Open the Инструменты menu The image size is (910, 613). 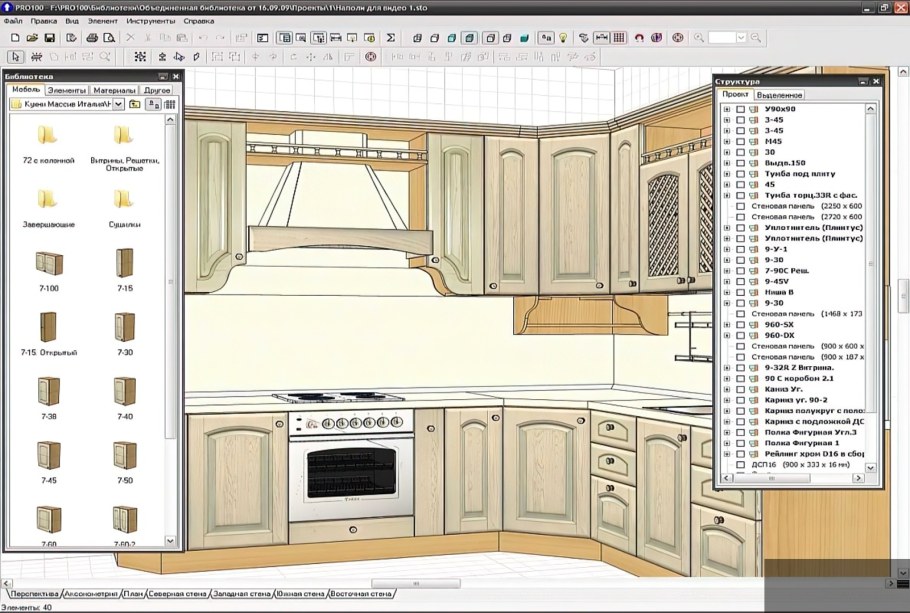[x=150, y=20]
